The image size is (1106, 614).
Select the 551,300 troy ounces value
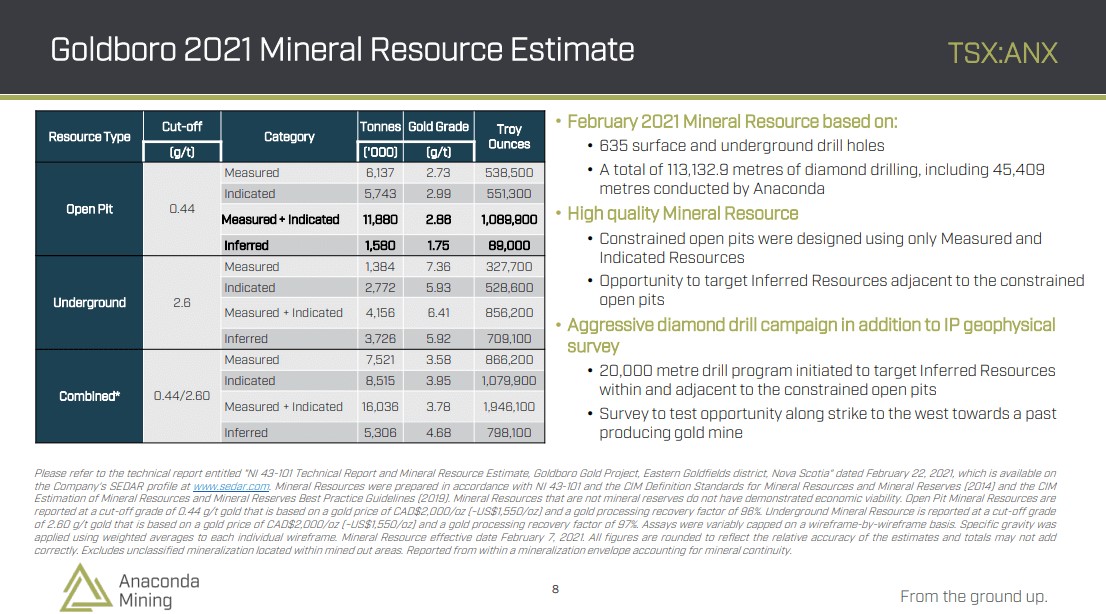coord(509,194)
